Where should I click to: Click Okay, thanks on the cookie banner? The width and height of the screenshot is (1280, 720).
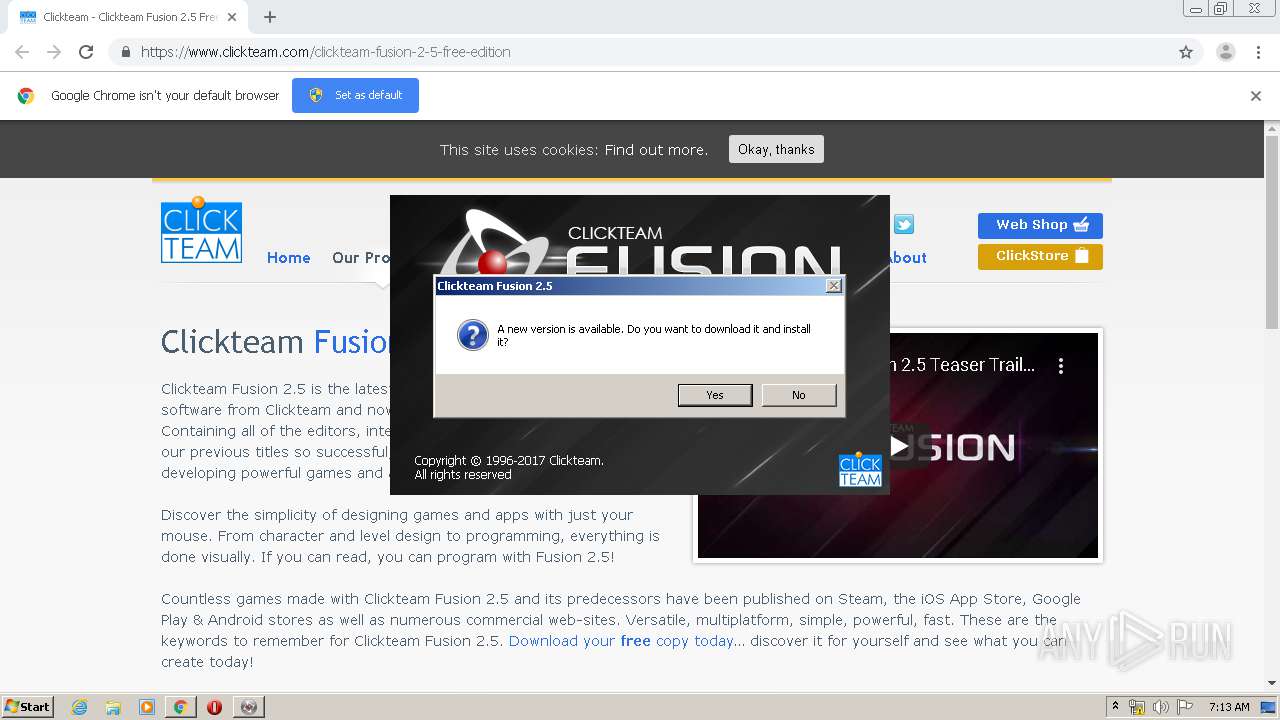(776, 149)
